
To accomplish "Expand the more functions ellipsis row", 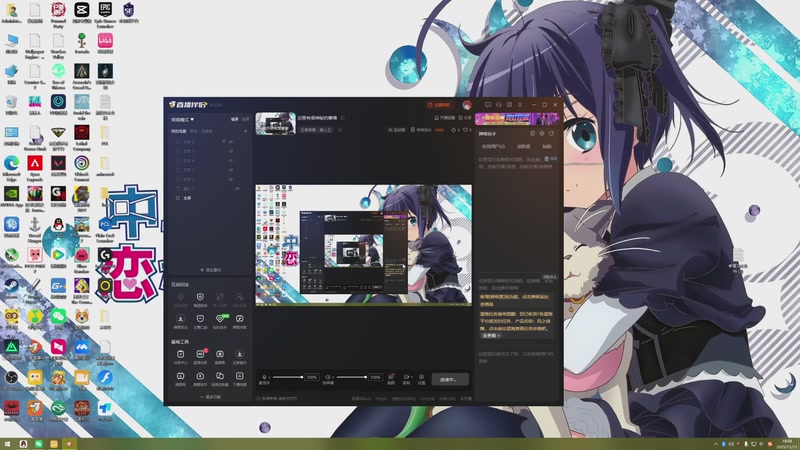I will pos(211,397).
